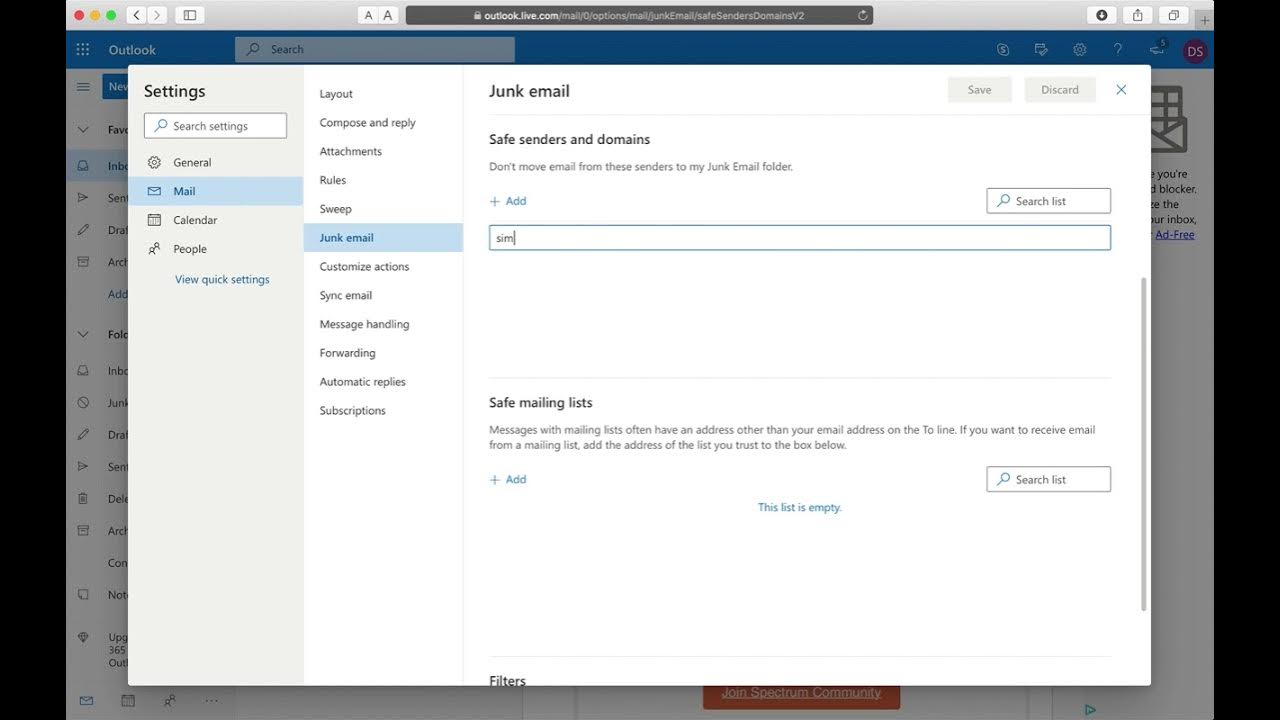Close the Settings dialog with X

1121,90
